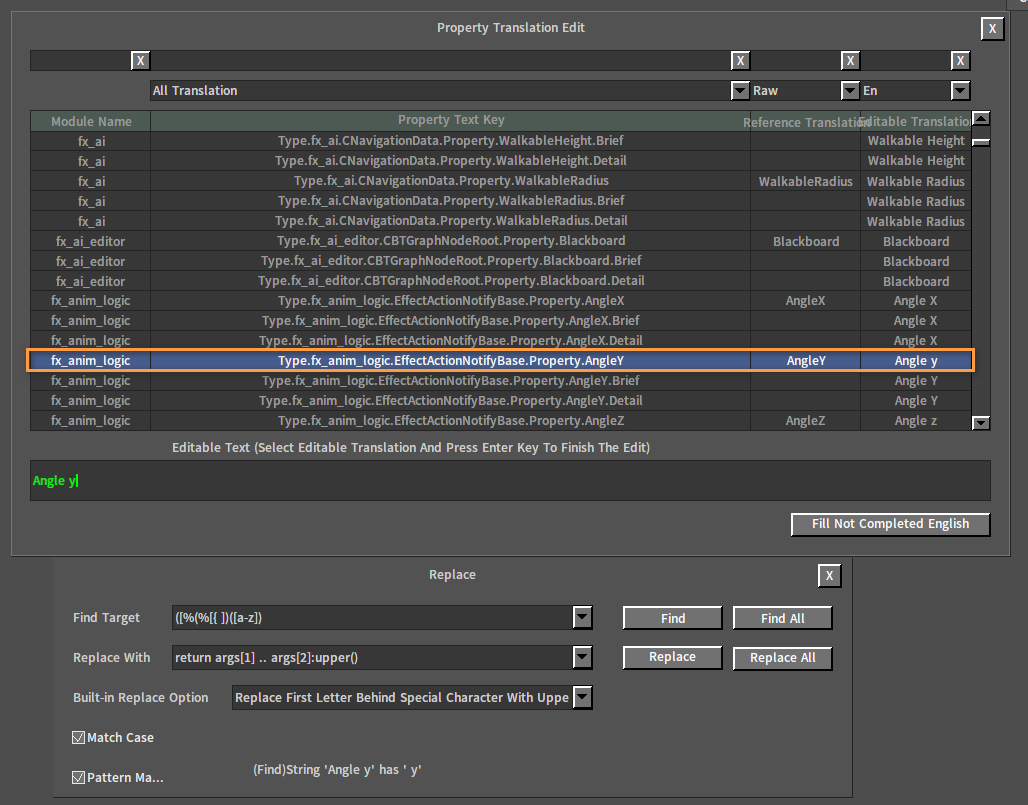Open the En editable language dropdown
The image size is (1028, 805).
pyautogui.click(x=960, y=90)
